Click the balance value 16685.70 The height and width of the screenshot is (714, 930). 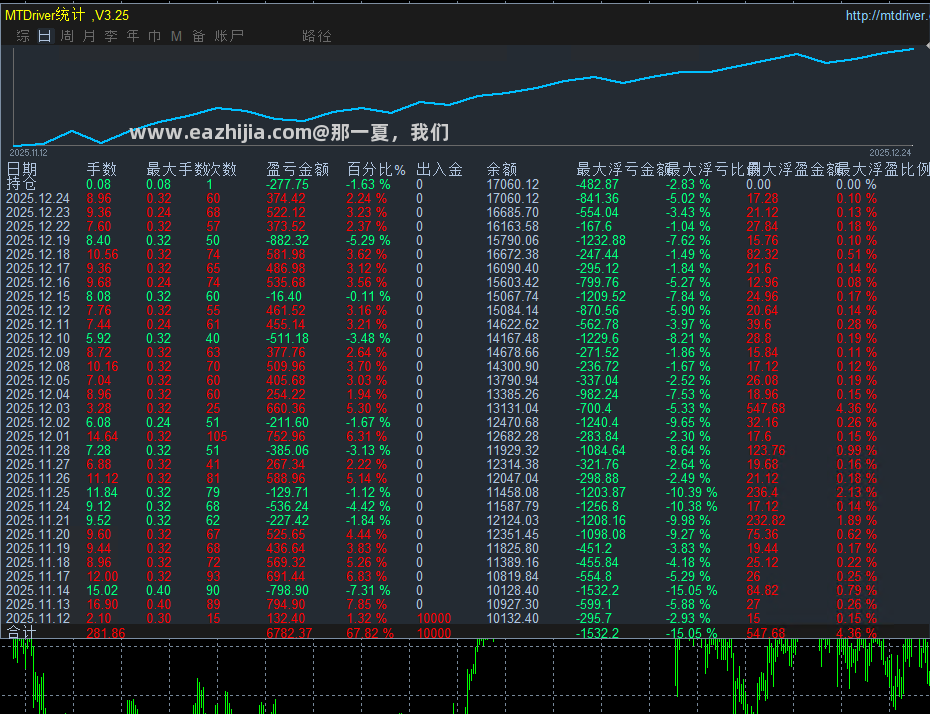[512, 212]
